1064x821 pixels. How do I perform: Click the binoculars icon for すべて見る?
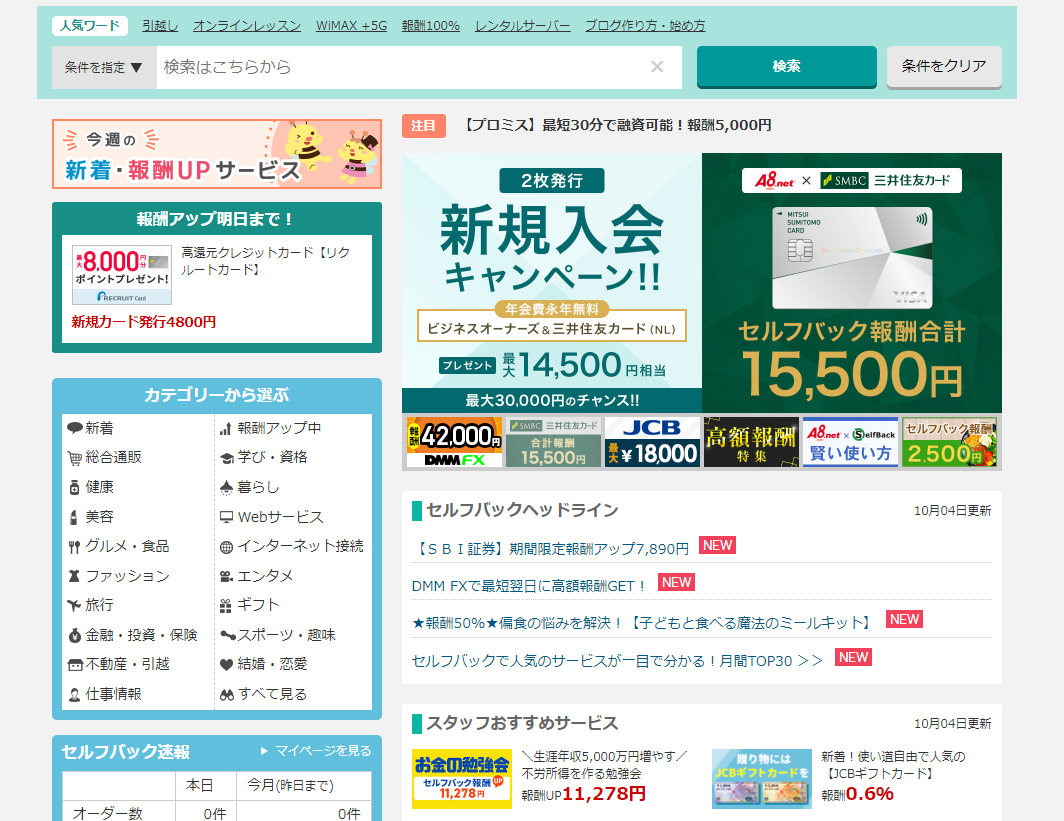coord(227,695)
